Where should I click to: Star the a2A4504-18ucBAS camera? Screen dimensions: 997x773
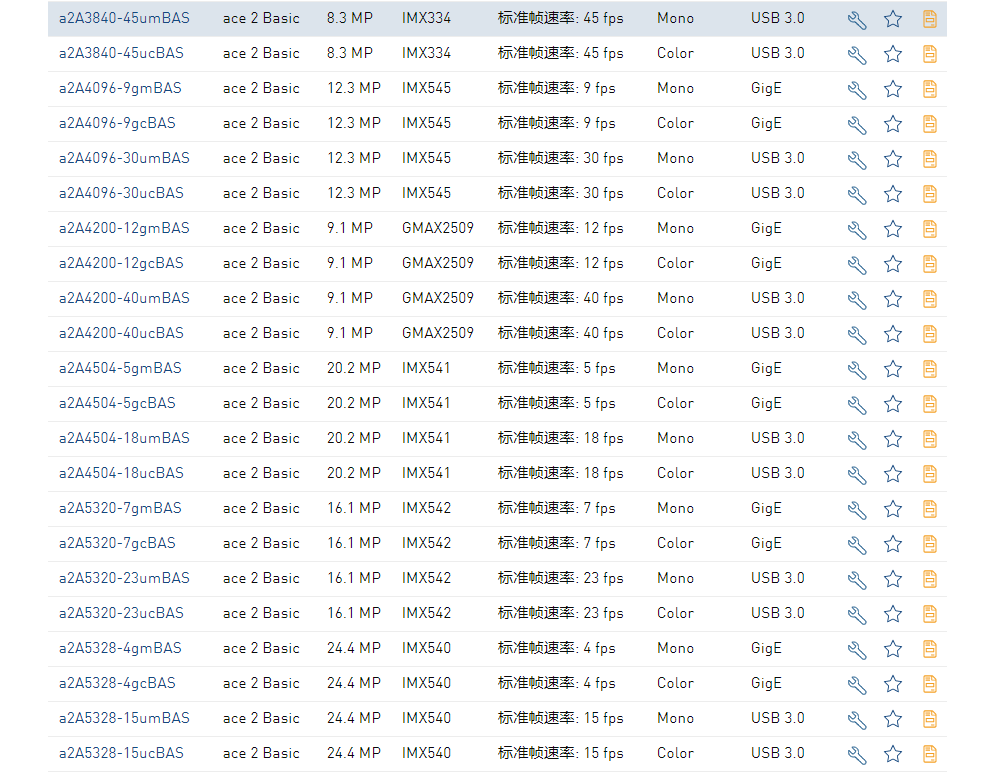(893, 474)
